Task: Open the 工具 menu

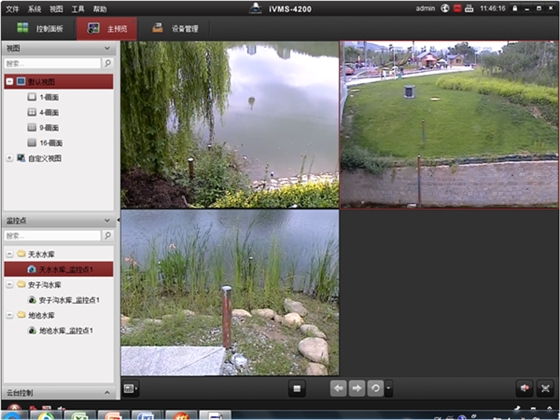Action: pyautogui.click(x=78, y=9)
